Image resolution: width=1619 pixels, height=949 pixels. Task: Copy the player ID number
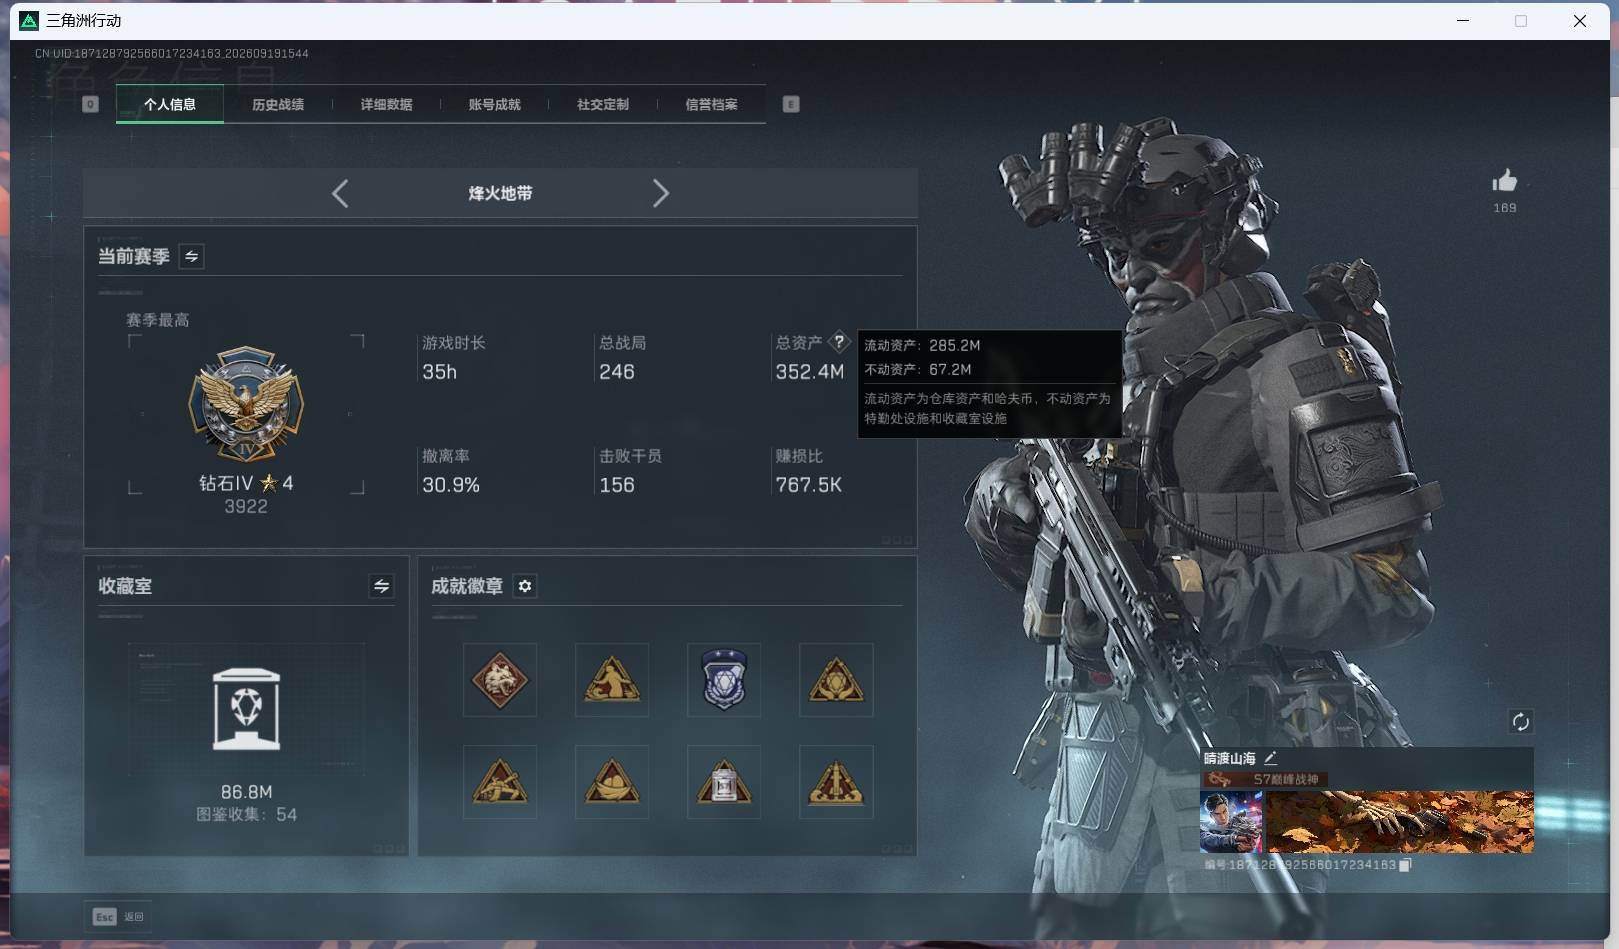(x=1405, y=865)
